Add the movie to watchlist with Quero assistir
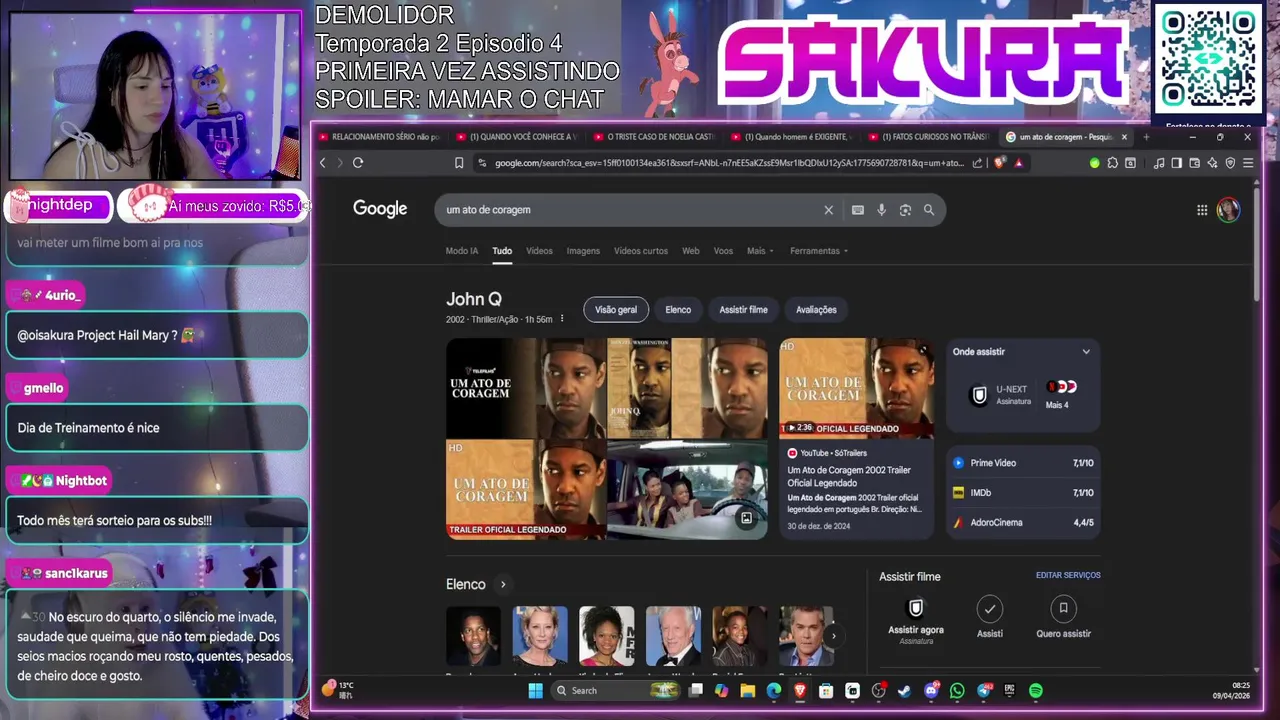 (x=1063, y=618)
